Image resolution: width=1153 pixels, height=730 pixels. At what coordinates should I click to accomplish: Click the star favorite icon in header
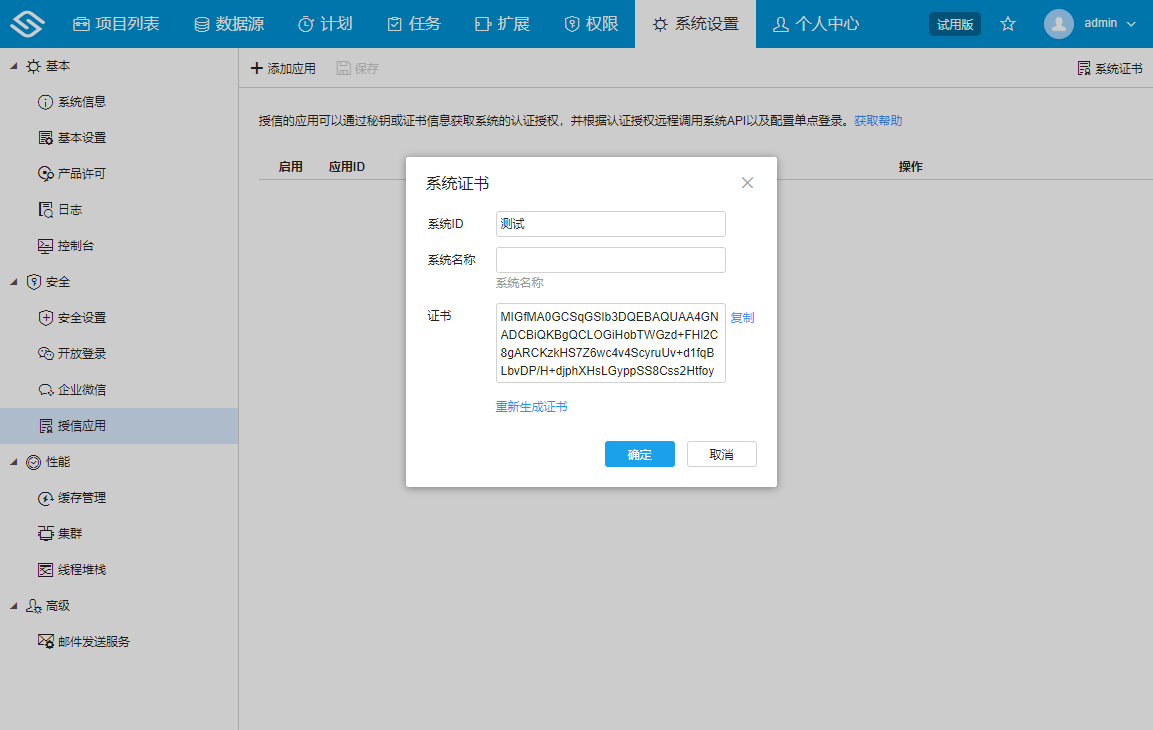pyautogui.click(x=1008, y=24)
